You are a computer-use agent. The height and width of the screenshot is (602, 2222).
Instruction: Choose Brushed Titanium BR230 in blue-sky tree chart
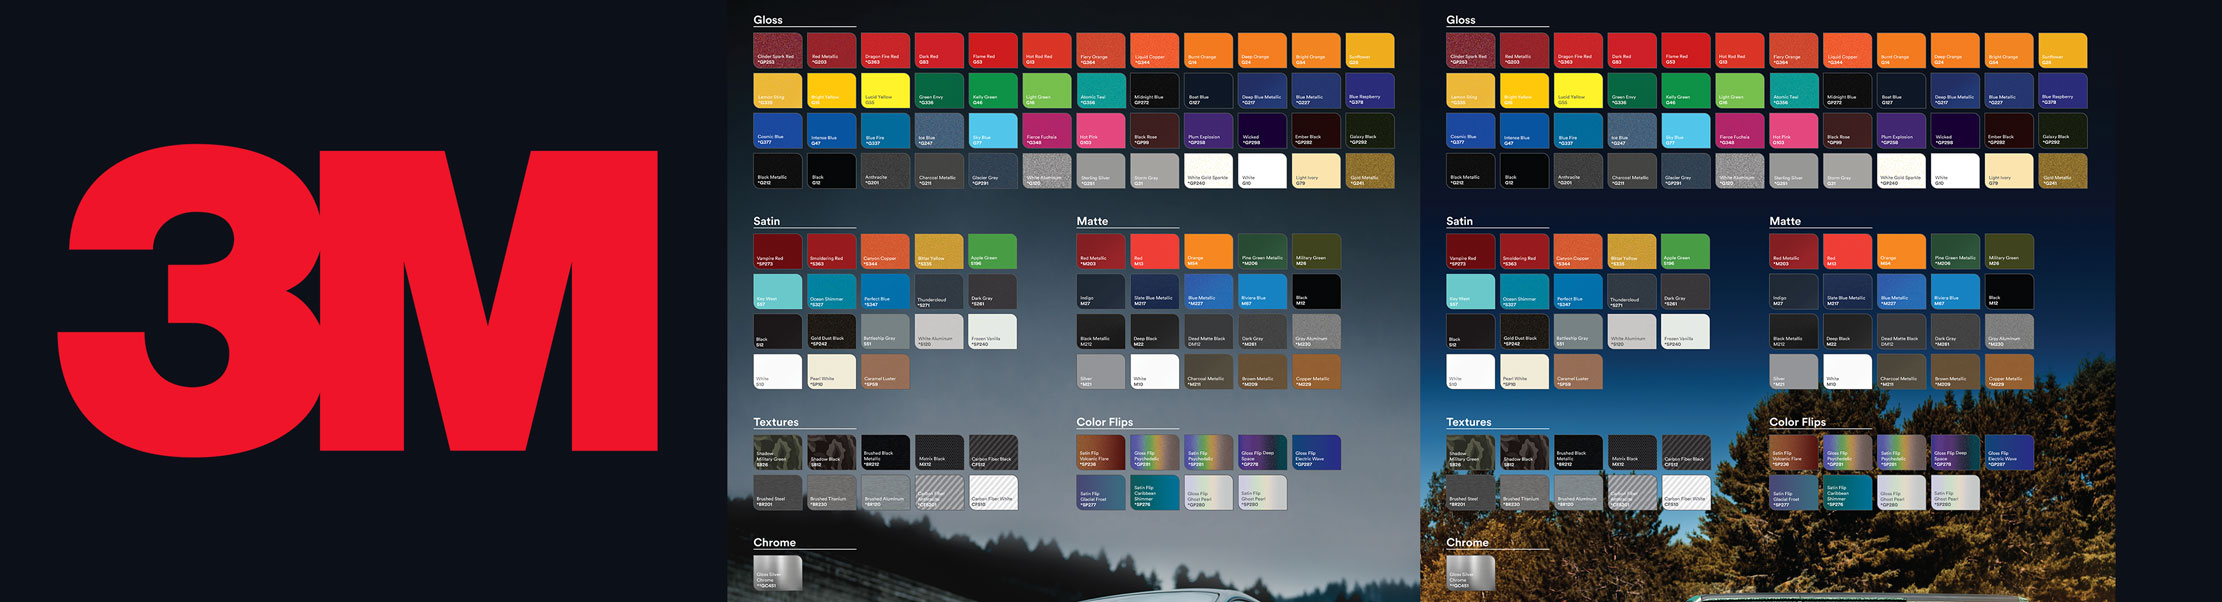1524,493
